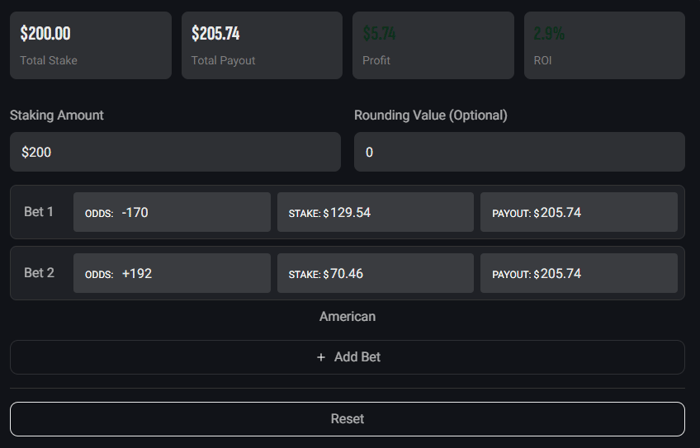Click the Staking Amount input field
This screenshot has width=700, height=448.
tap(175, 152)
